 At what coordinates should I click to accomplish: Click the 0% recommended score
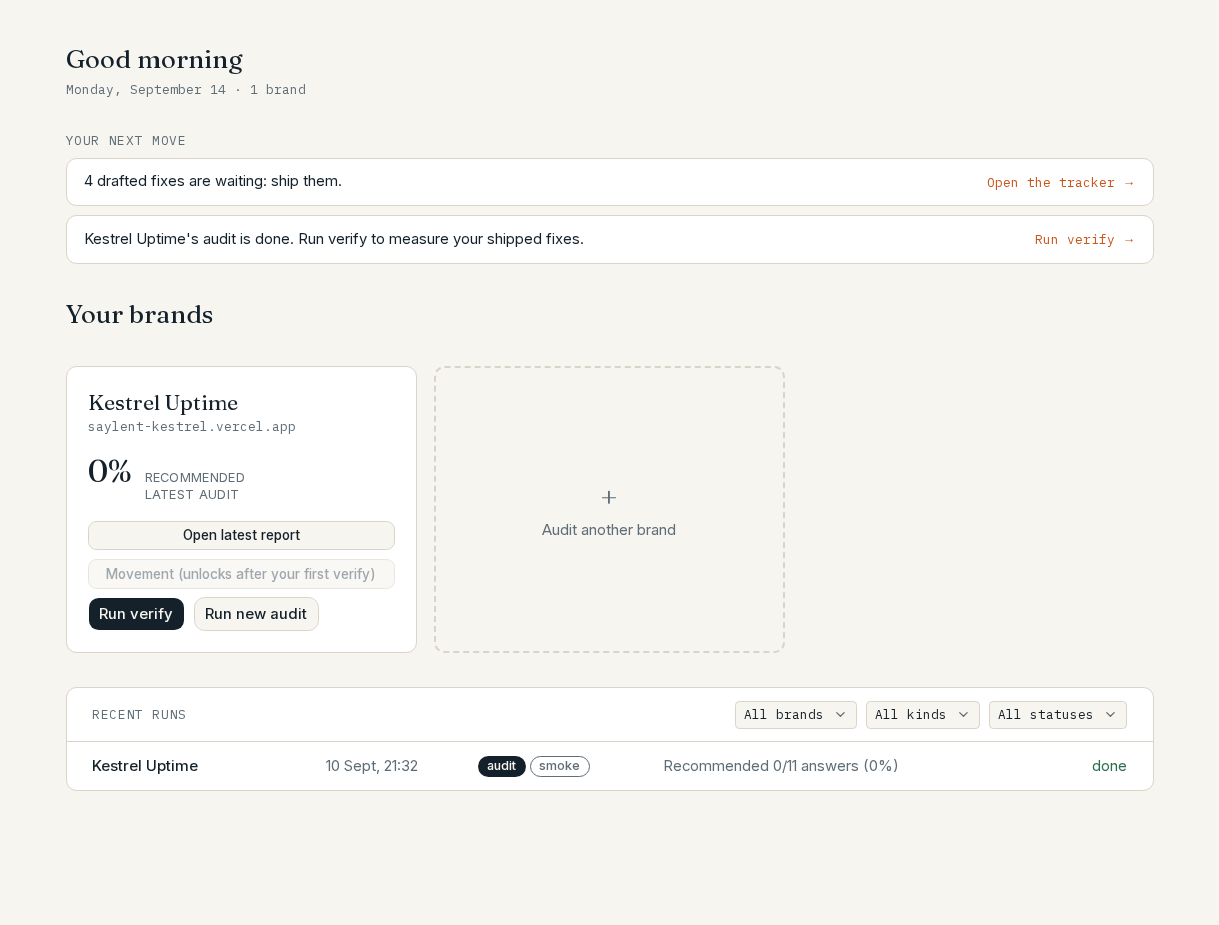click(x=110, y=471)
